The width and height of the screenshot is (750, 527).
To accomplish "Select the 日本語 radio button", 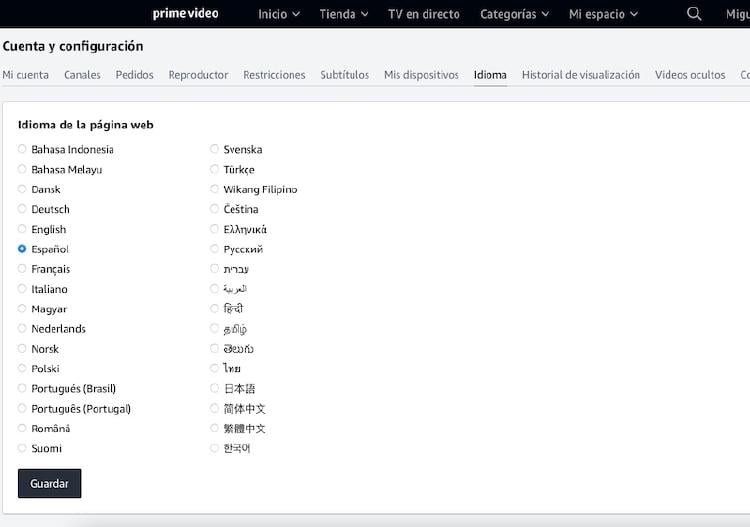I will click(214, 388).
